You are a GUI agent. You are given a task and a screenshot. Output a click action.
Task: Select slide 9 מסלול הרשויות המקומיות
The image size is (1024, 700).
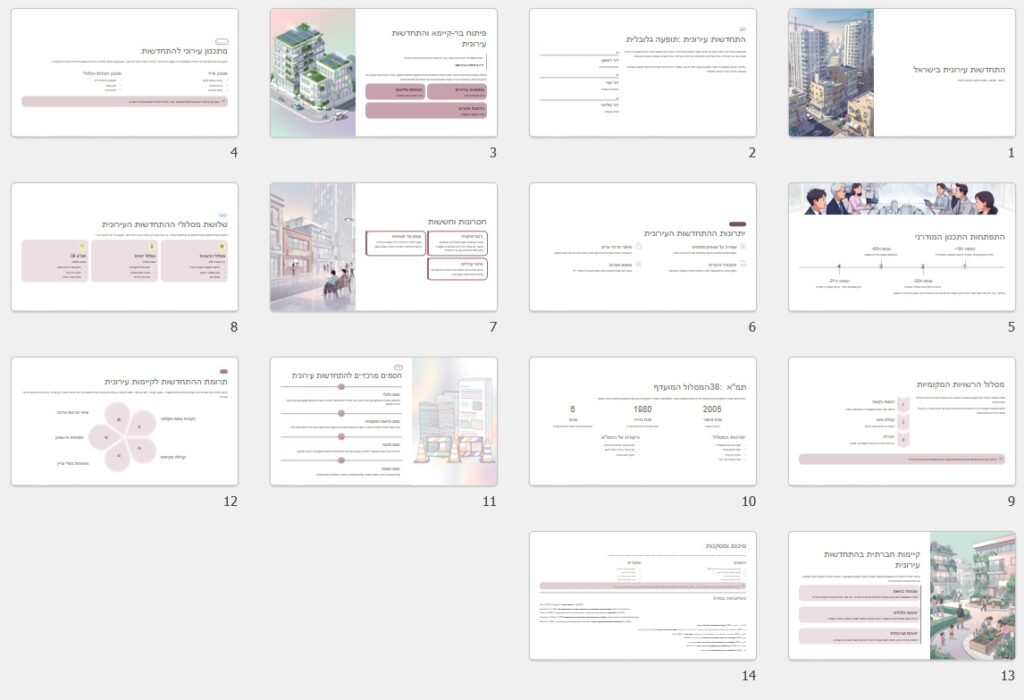[901, 421]
